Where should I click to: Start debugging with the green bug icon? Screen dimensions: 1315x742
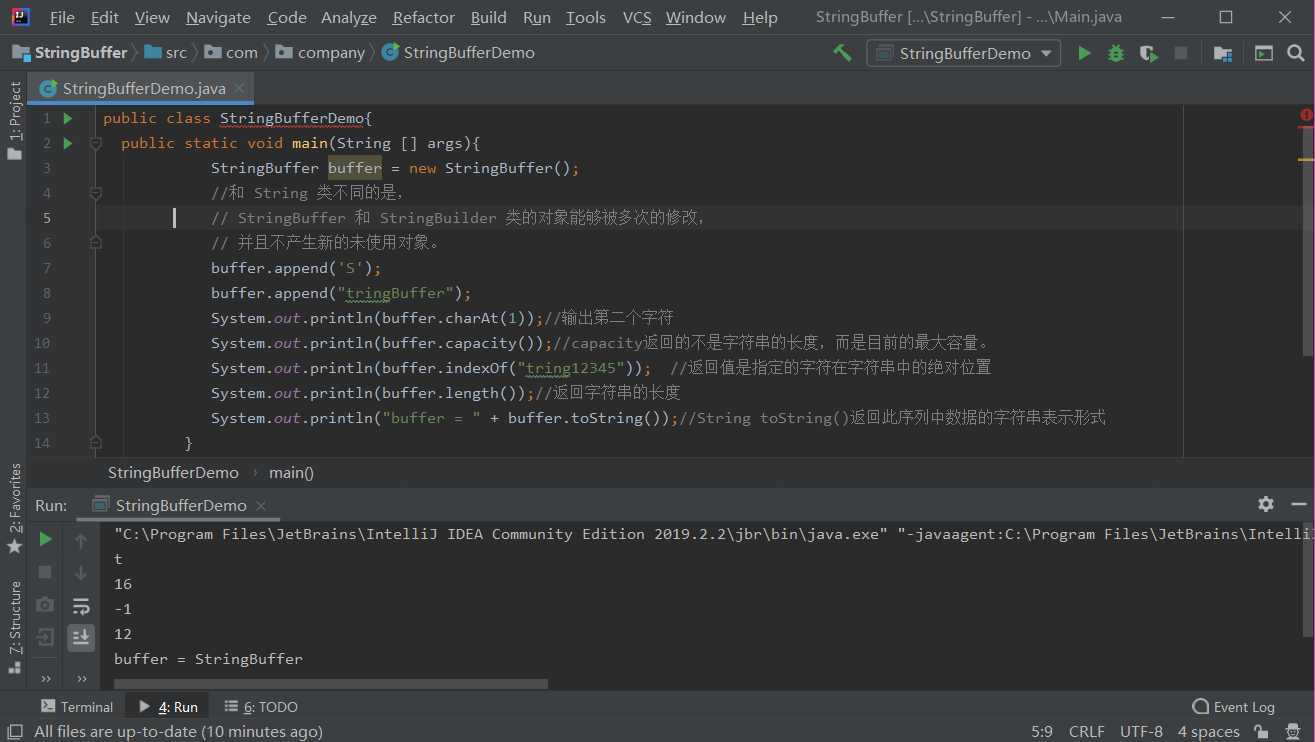(1116, 53)
